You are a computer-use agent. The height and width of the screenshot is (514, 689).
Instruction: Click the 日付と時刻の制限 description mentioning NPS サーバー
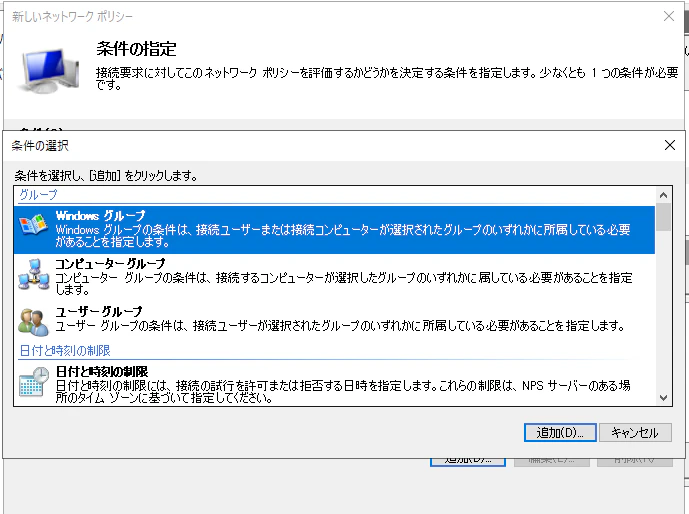343,391
